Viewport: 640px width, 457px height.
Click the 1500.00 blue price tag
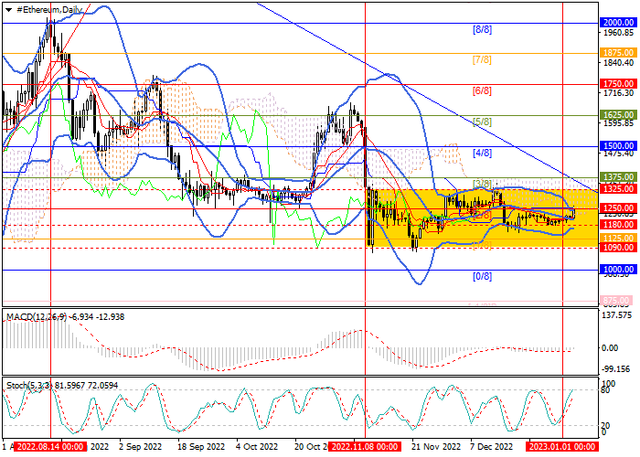coord(618,146)
